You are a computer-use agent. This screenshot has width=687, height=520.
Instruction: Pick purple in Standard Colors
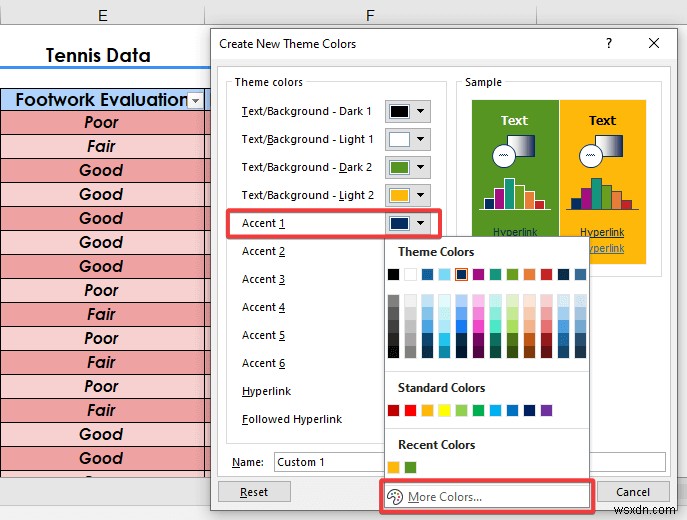coord(546,410)
